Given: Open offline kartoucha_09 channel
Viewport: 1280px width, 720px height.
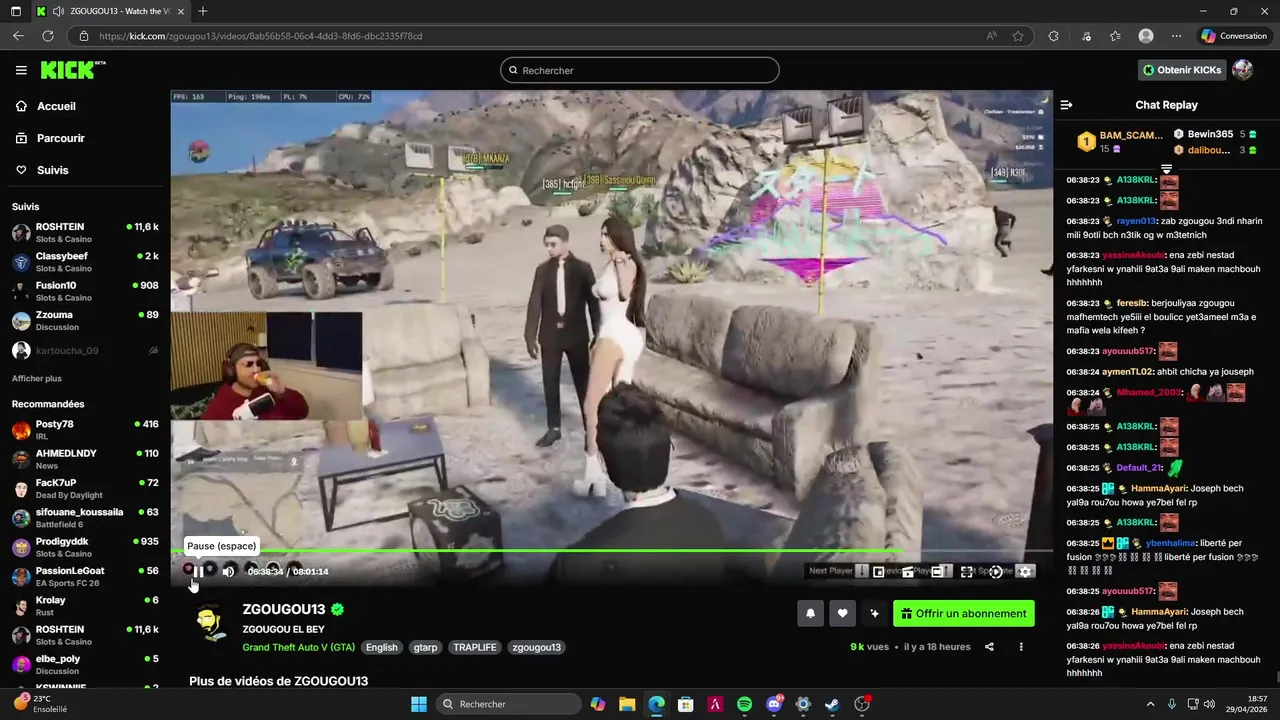Looking at the screenshot, I should point(85,351).
